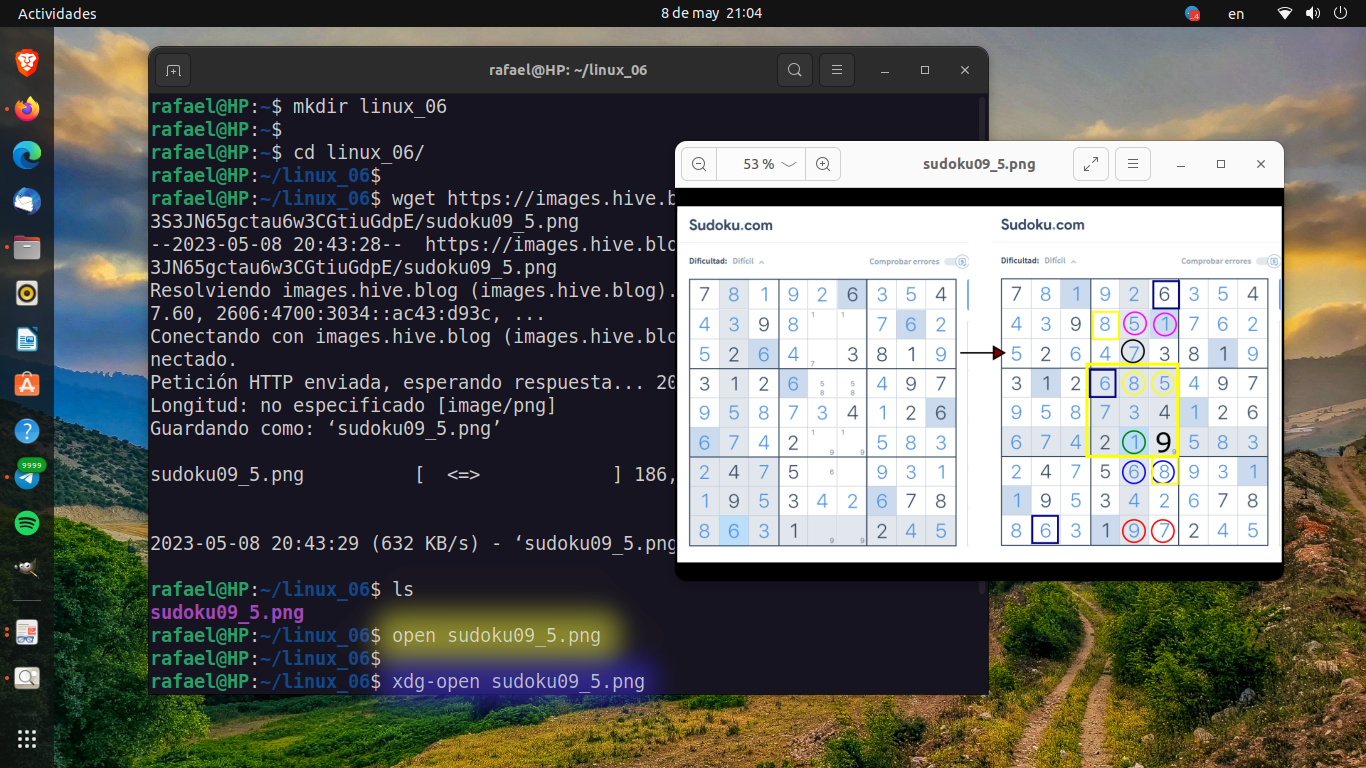
Task: Open the document viewer in the dock
Action: click(27, 632)
